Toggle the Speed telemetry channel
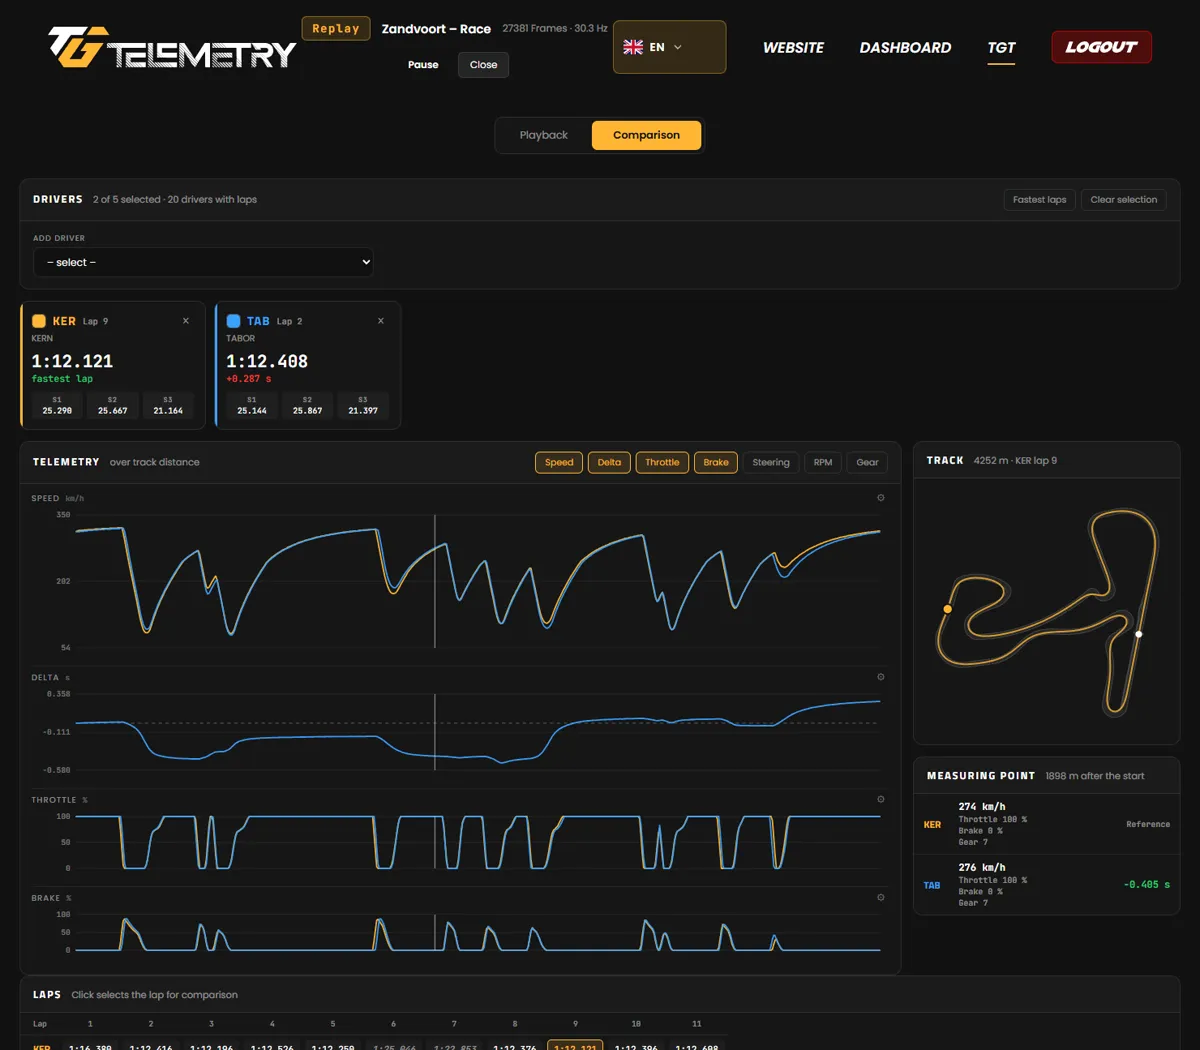Image resolution: width=1200 pixels, height=1050 pixels. 559,462
